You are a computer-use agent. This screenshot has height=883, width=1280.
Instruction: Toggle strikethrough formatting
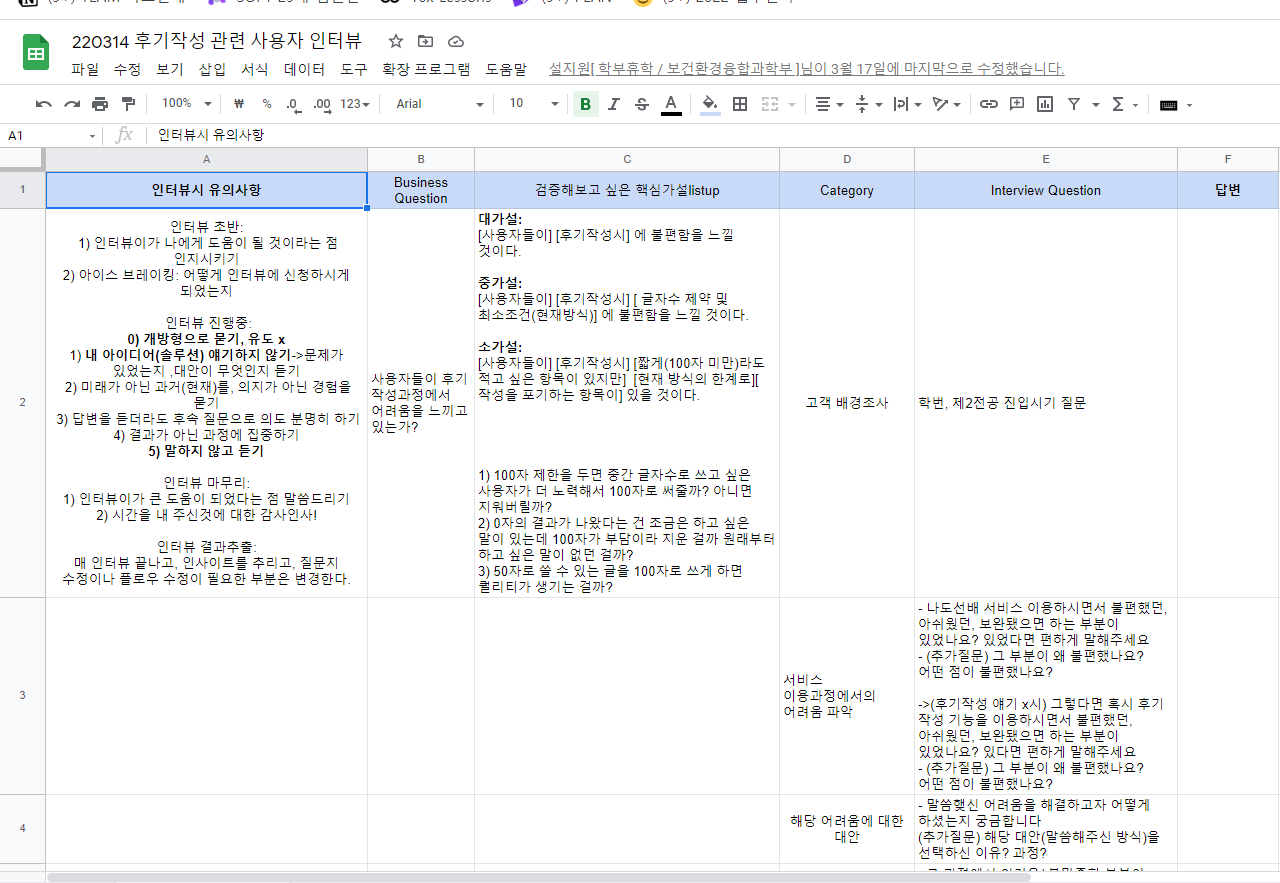(x=642, y=104)
